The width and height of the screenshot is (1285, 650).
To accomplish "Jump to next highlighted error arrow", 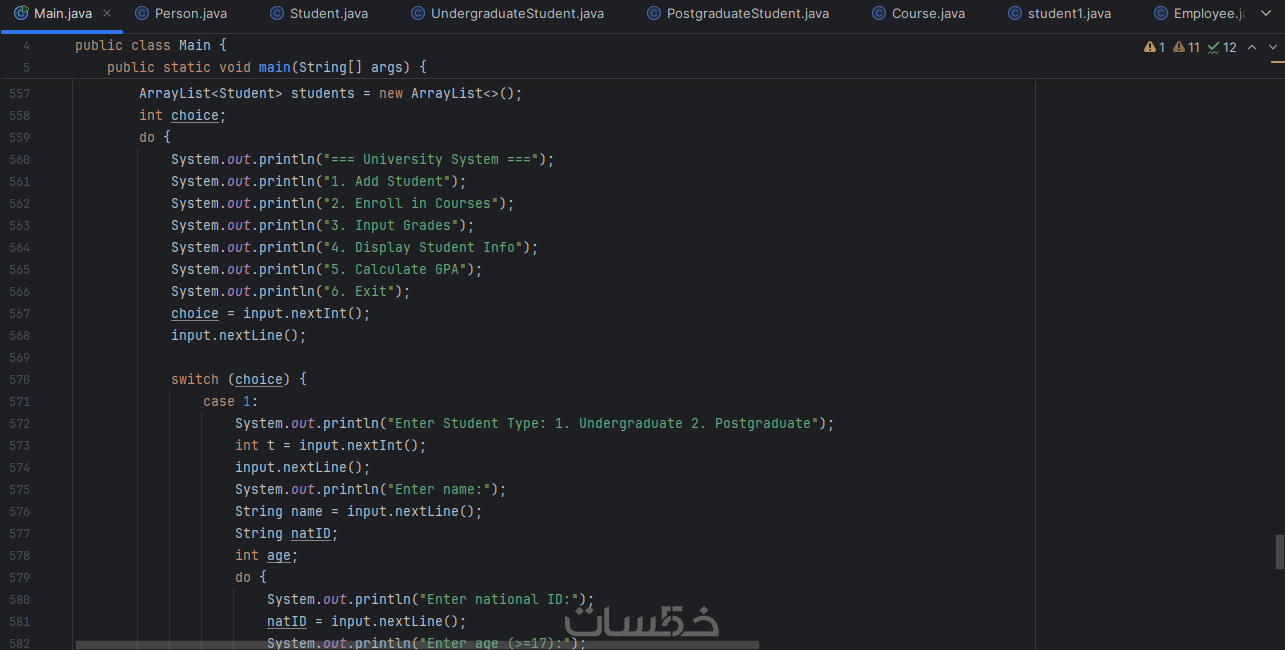I will click(1273, 47).
